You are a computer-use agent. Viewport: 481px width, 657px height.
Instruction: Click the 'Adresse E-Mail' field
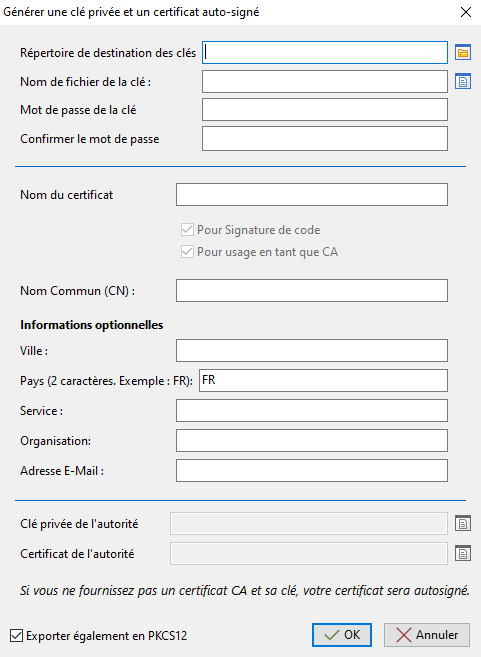[312, 471]
